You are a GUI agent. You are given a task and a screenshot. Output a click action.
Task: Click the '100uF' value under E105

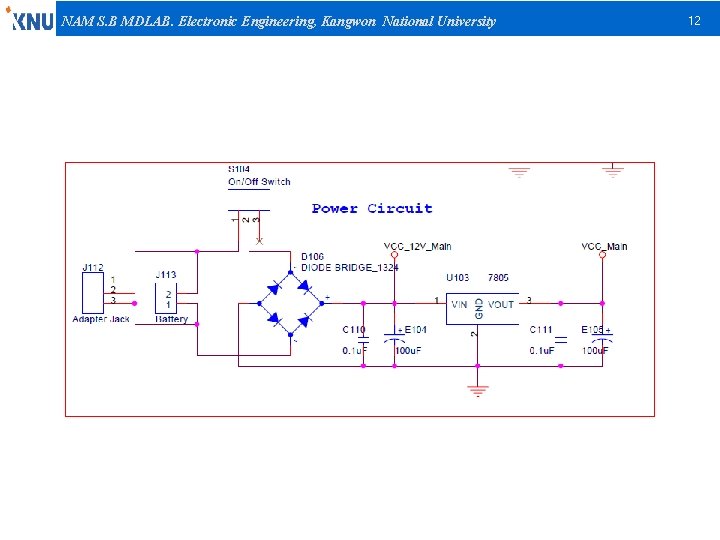click(596, 350)
